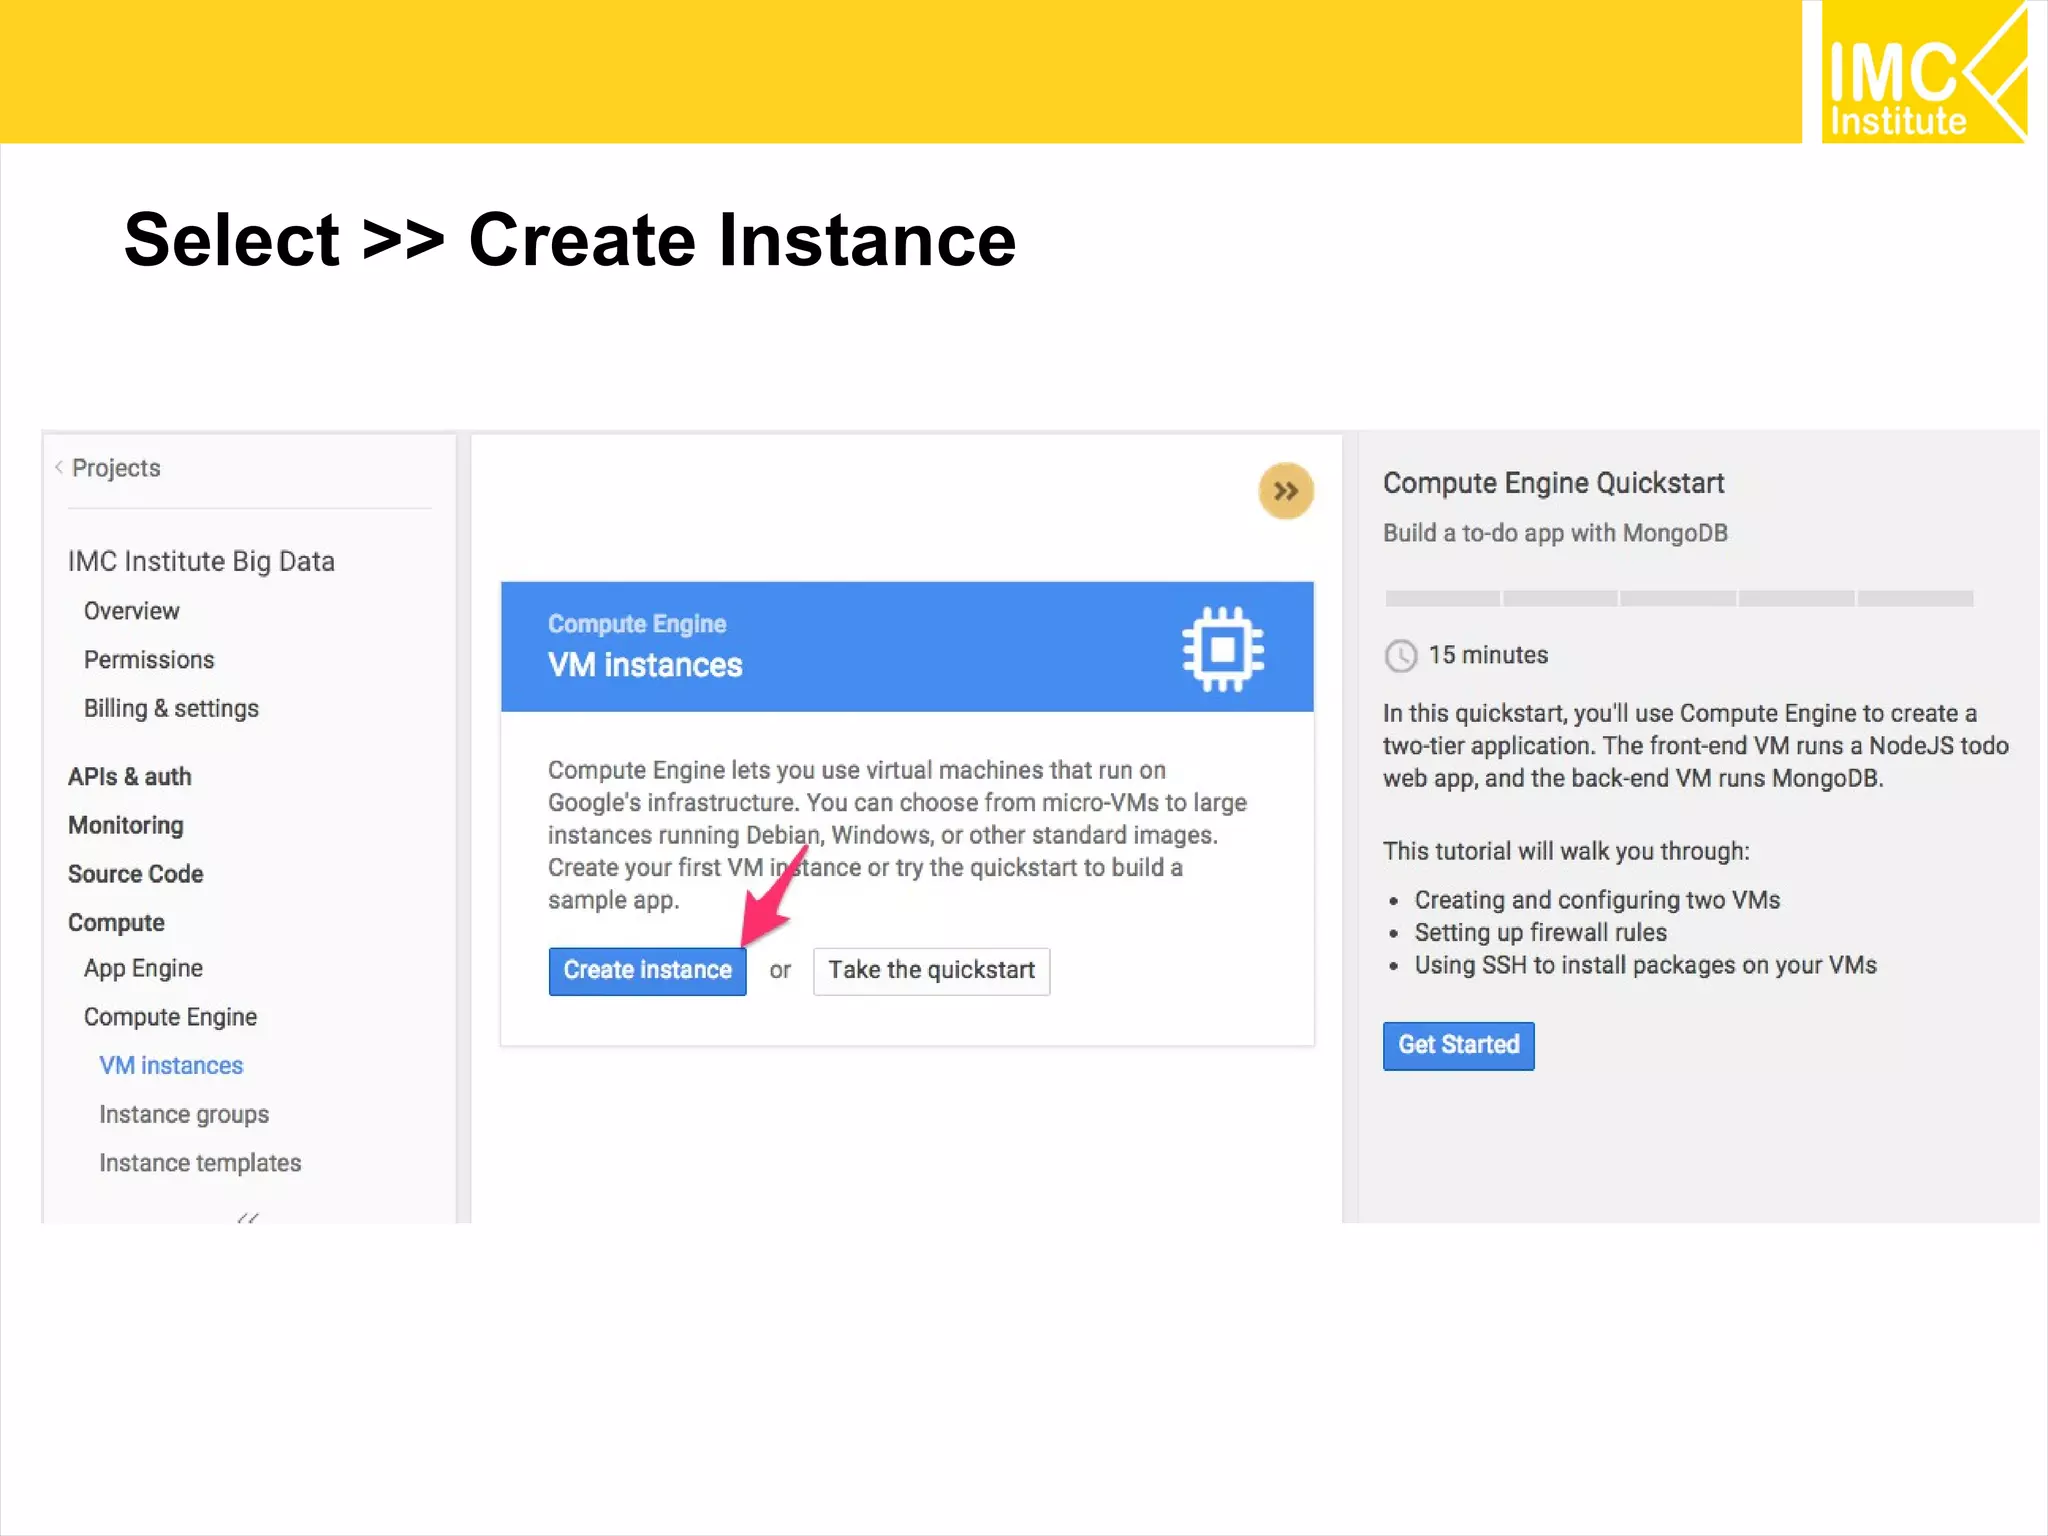Collapse sidebar with bottom double-chevron
Viewport: 2048px width, 1536px height.
(x=248, y=1218)
